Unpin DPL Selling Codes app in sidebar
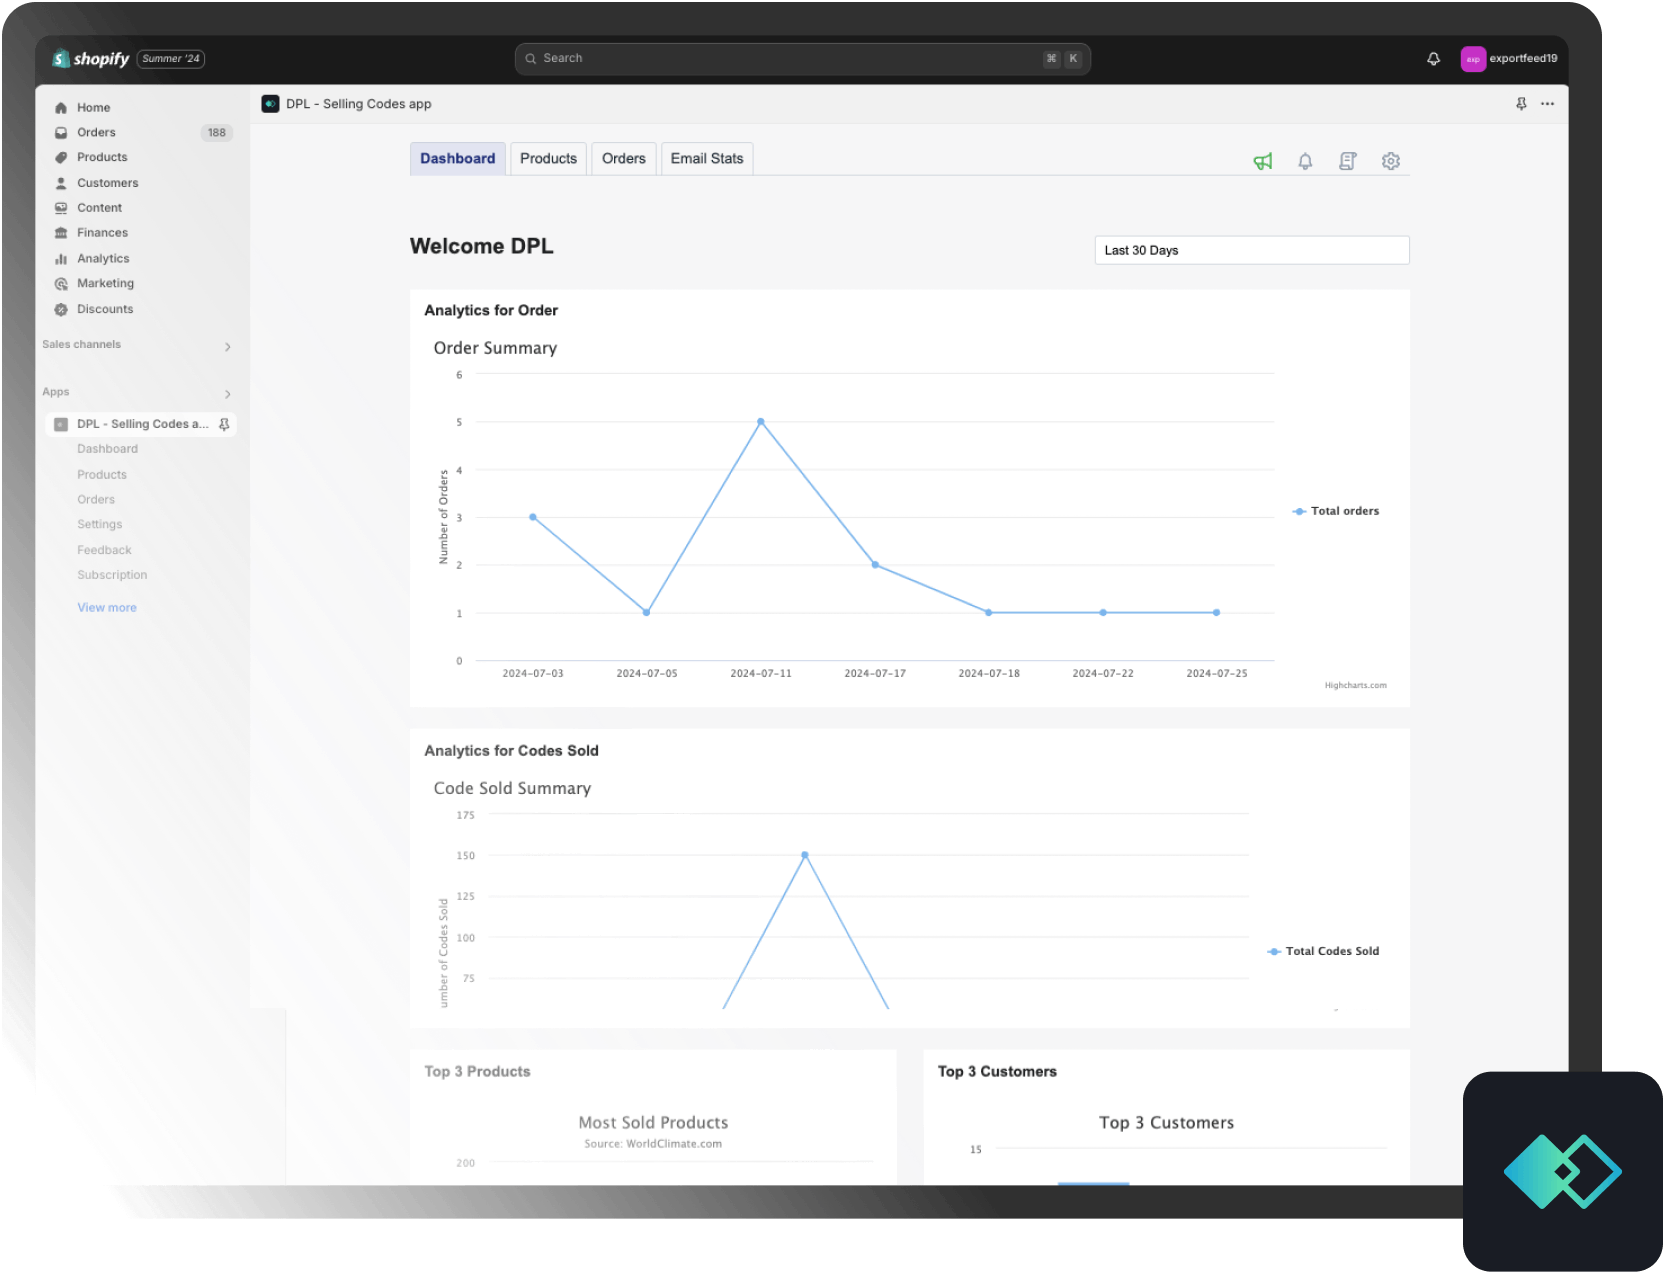Viewport: 1663px width, 1272px height. click(224, 425)
